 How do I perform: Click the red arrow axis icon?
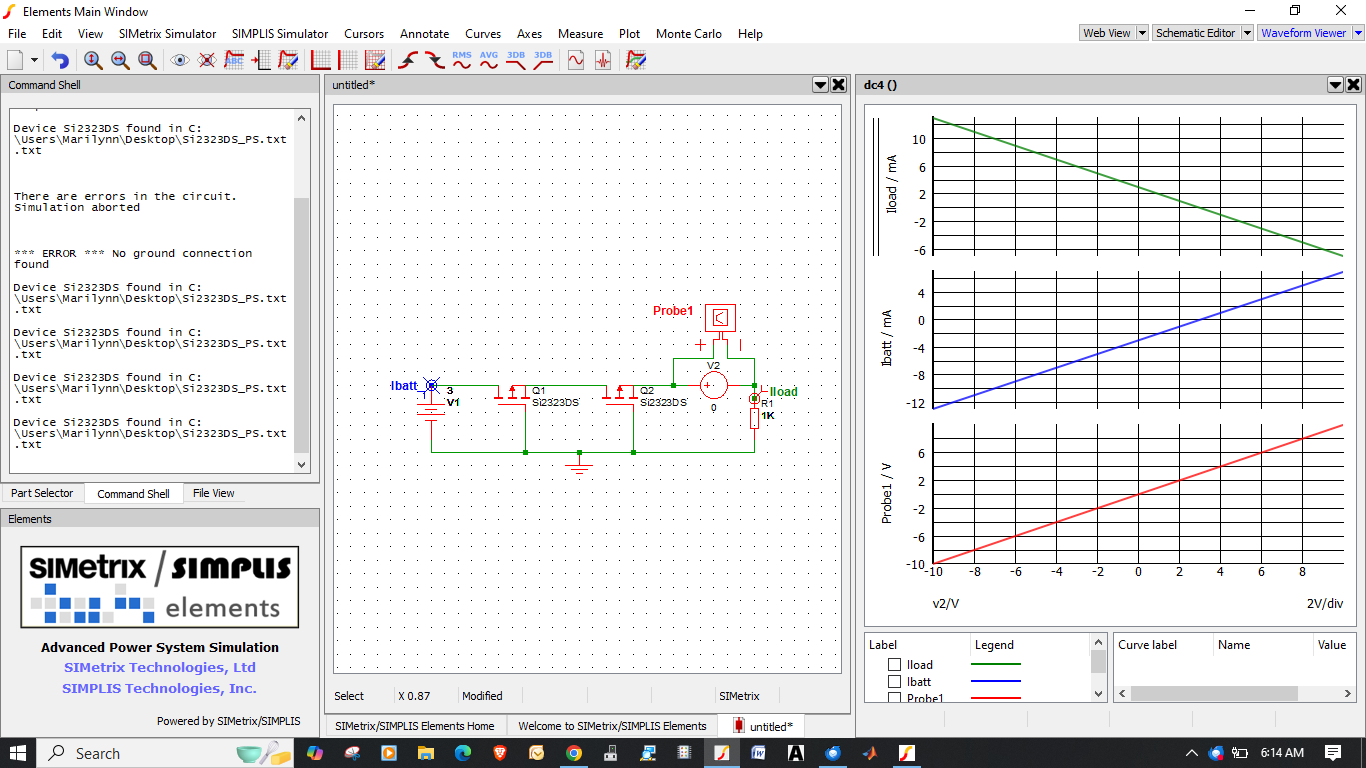[261, 60]
